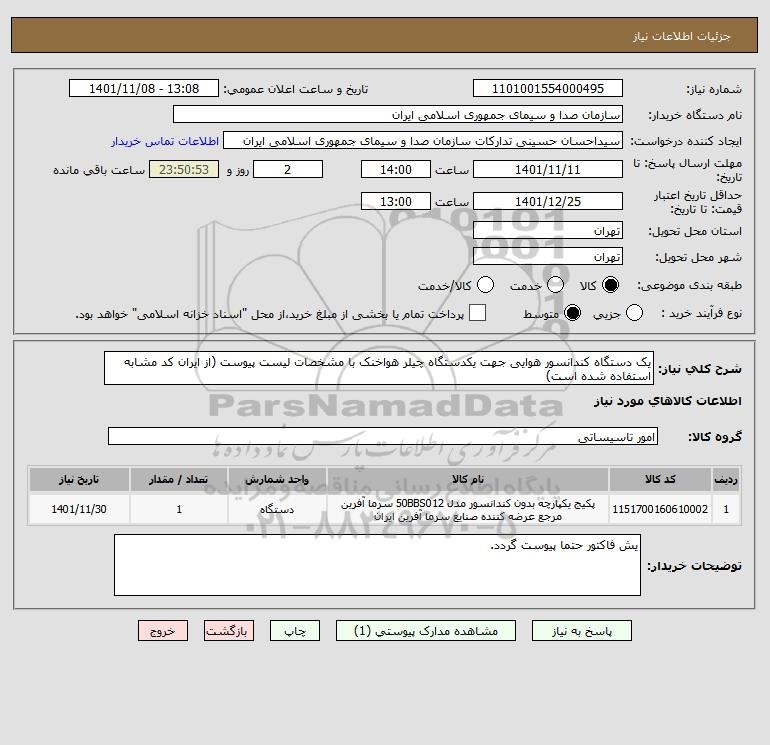Click the تاریخ نیاز column header

79,479
